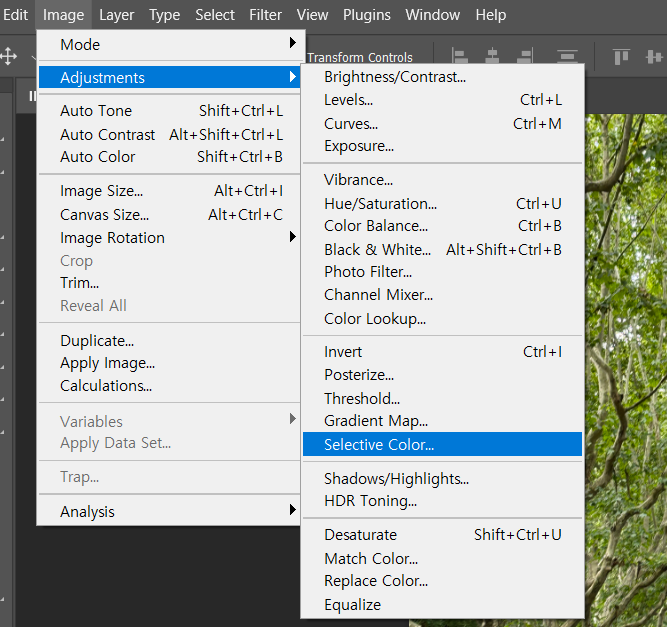Open Shadows/Highlights adjustment

442,479
